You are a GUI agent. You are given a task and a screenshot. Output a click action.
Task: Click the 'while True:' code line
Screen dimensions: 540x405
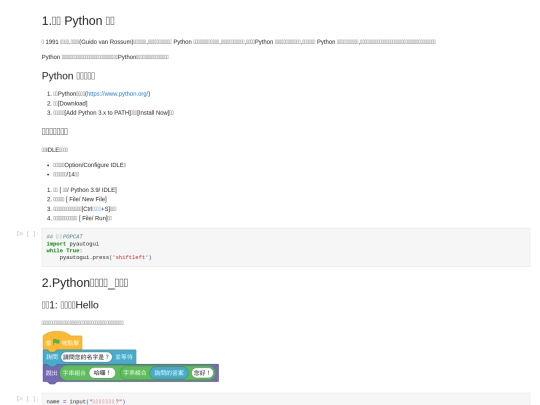pyautogui.click(x=64, y=250)
